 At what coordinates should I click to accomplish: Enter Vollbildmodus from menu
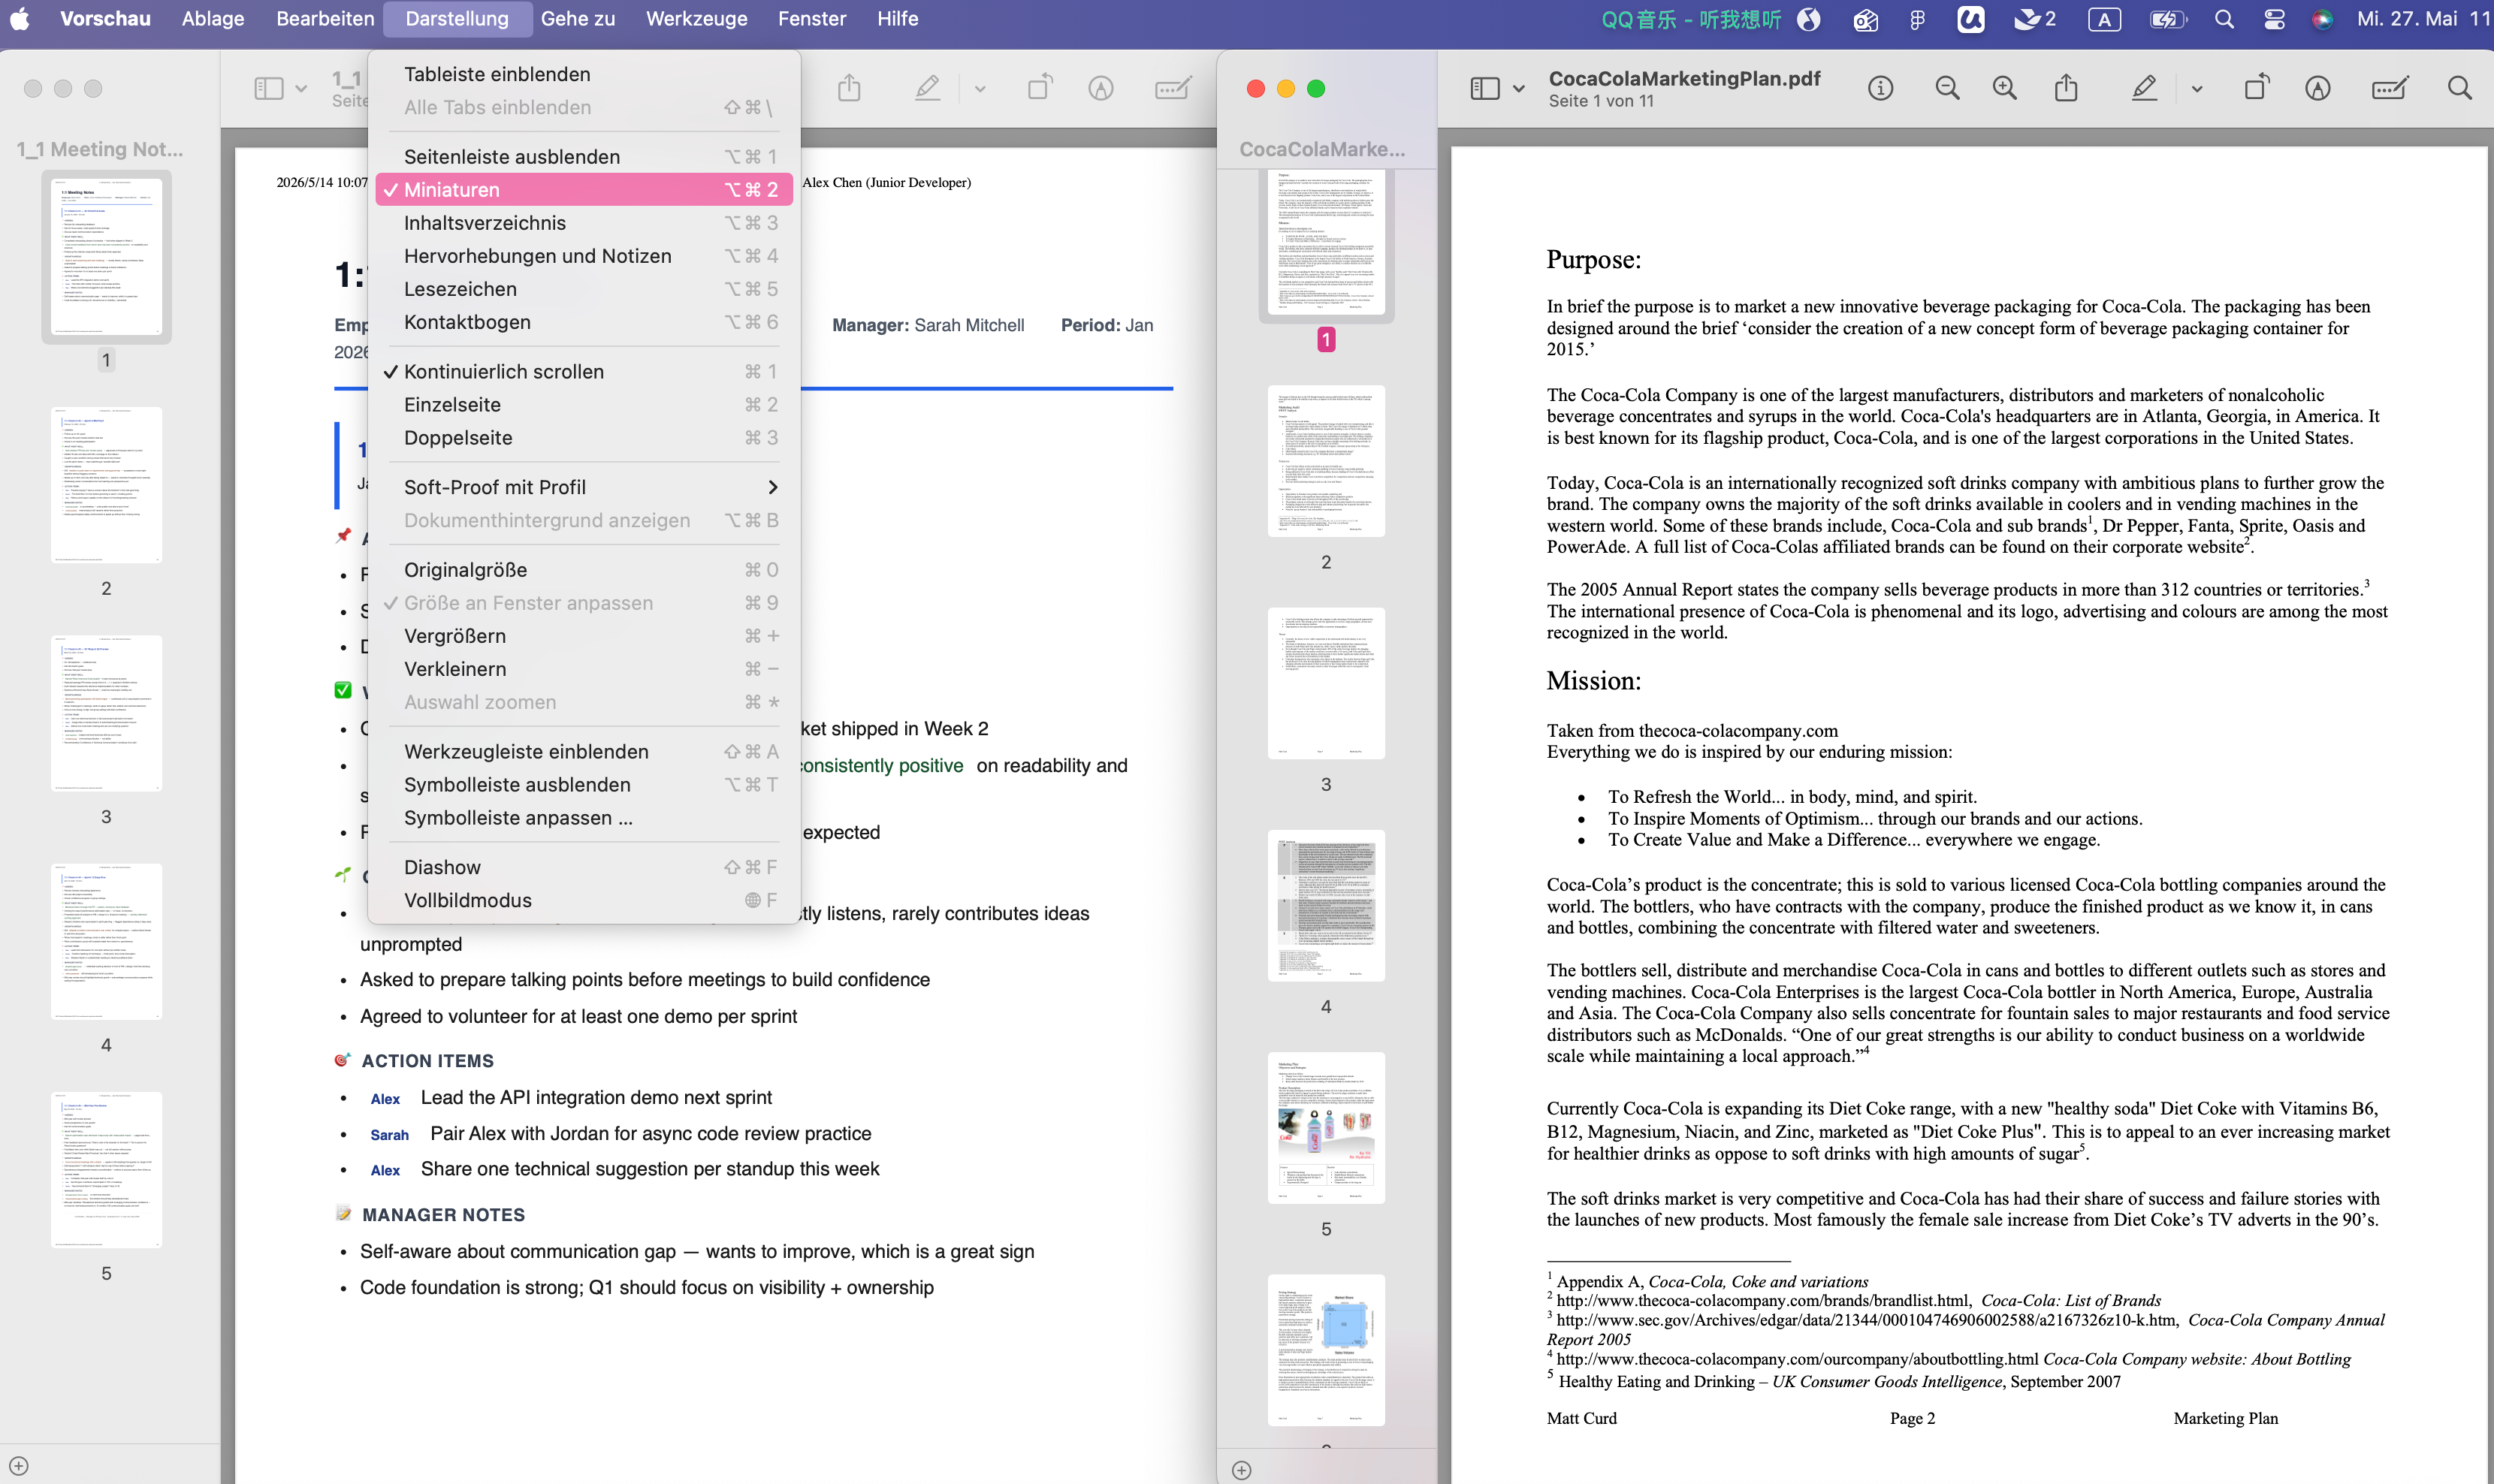pos(584,900)
